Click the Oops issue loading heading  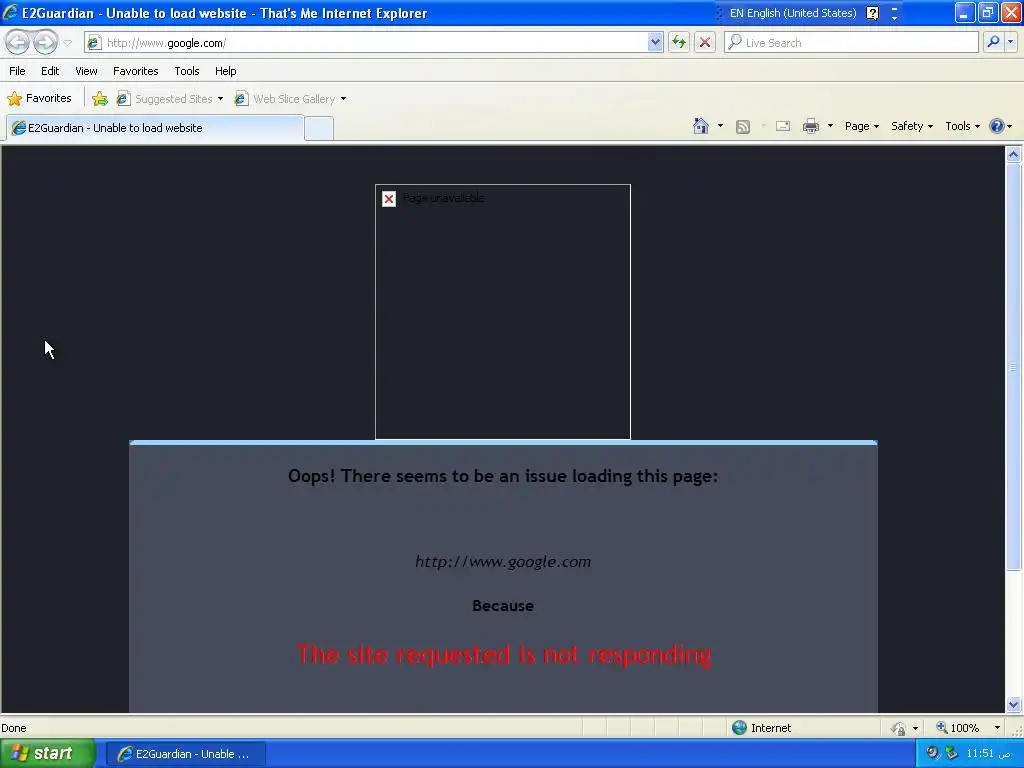coord(503,476)
